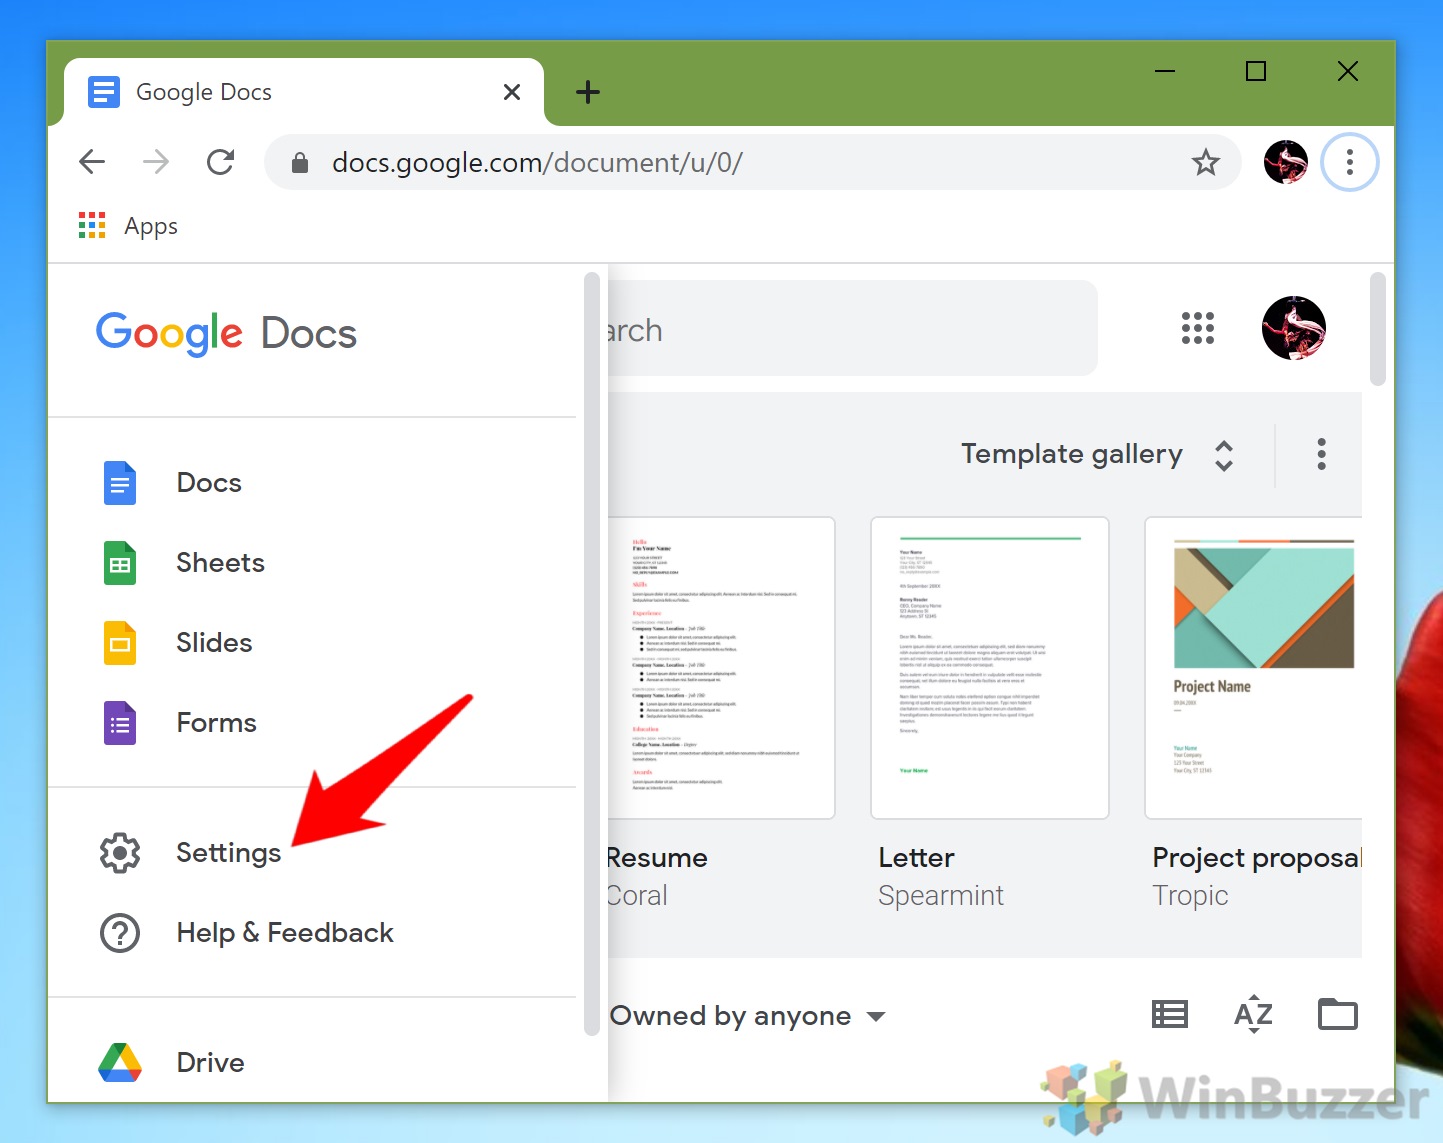Click the Google Drive triangle icon

coord(120,1063)
